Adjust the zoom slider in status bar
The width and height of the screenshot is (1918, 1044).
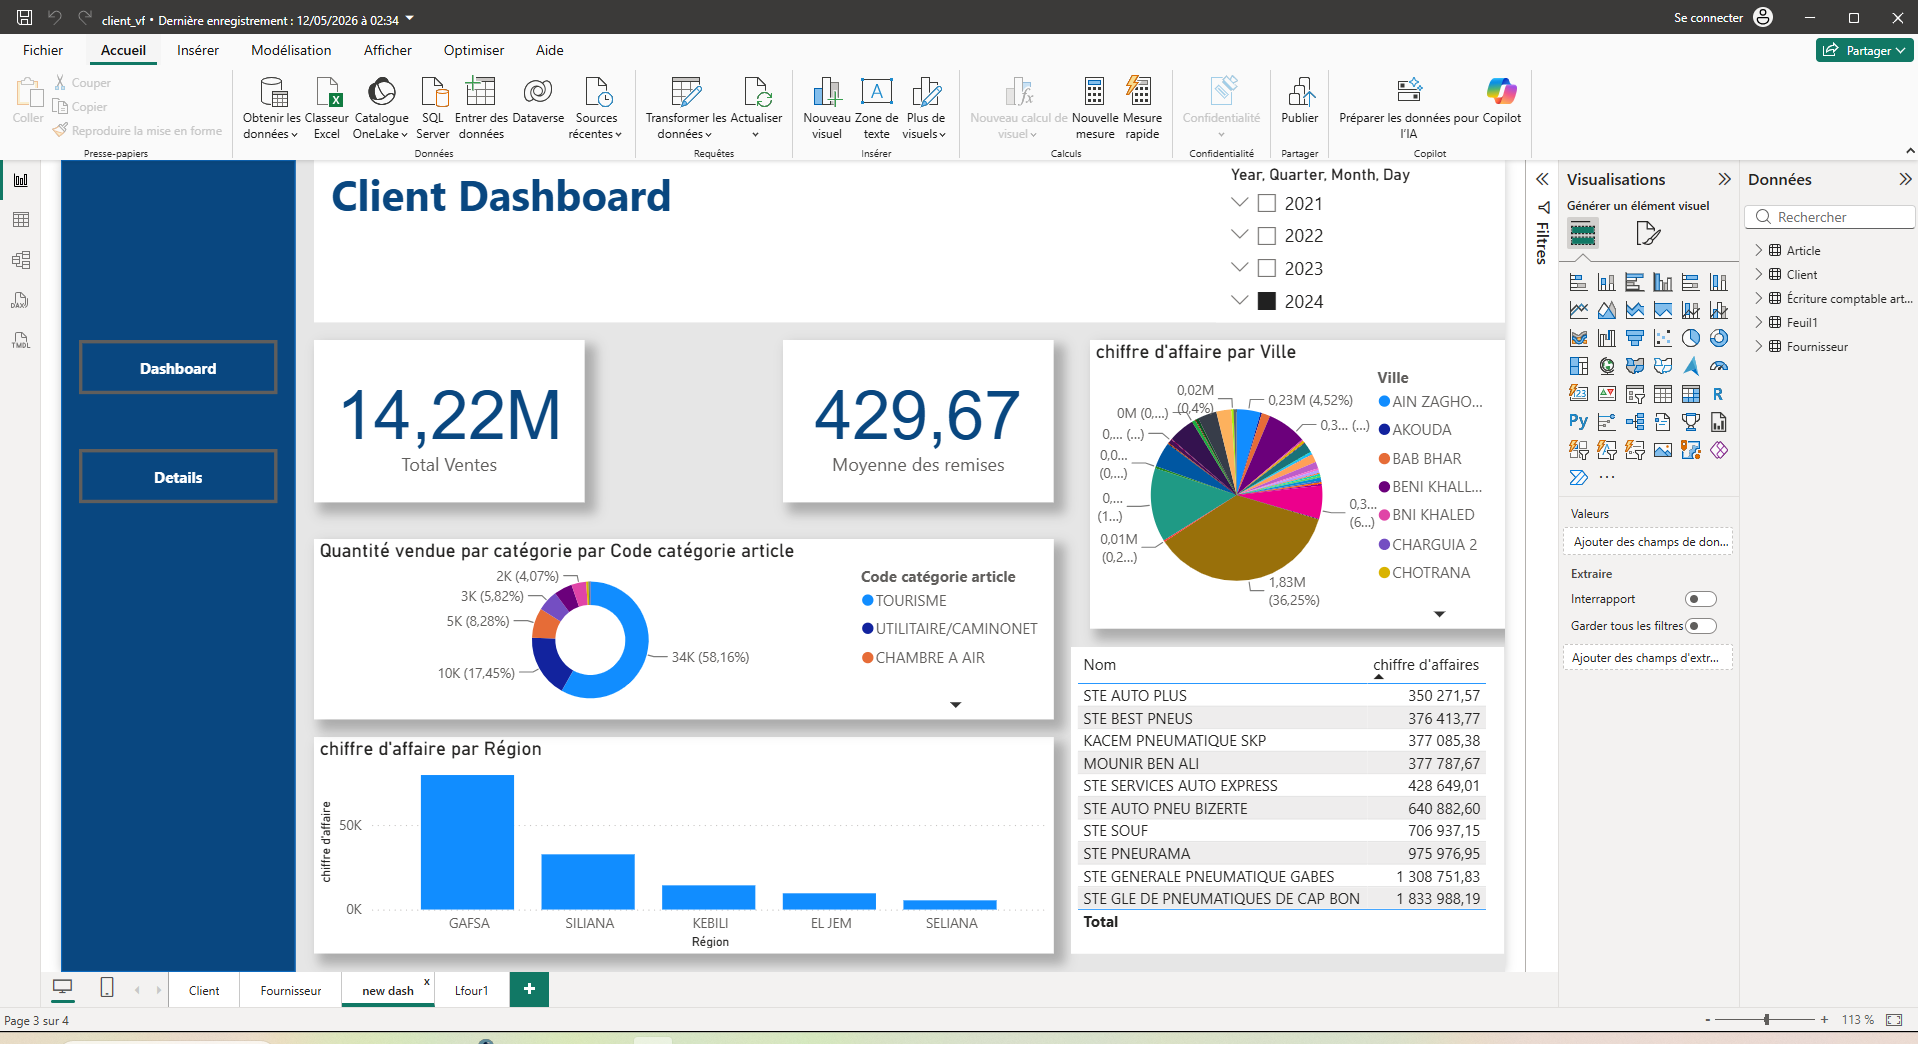pyautogui.click(x=1767, y=1020)
